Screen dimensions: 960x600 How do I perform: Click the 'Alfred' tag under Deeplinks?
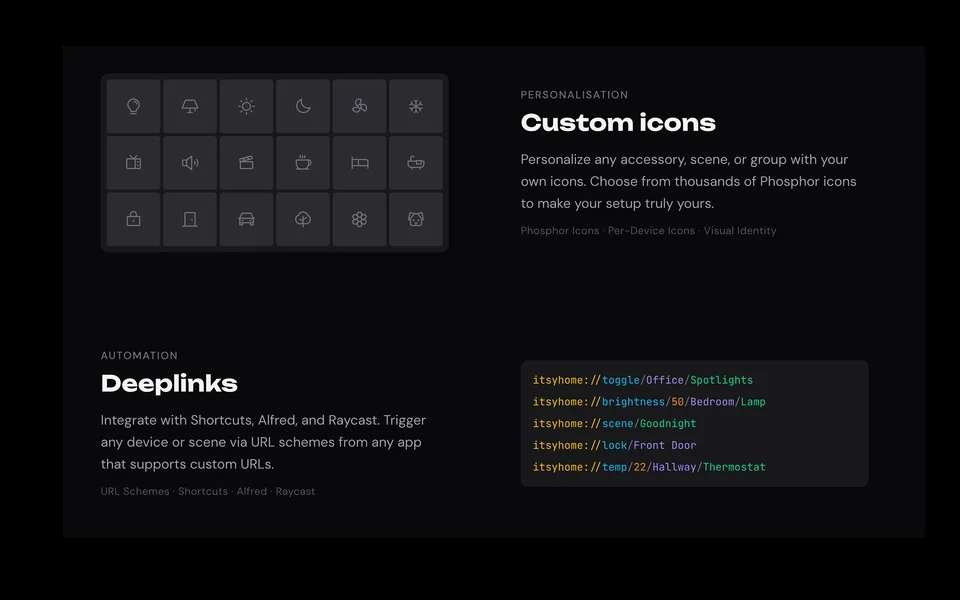coord(252,492)
